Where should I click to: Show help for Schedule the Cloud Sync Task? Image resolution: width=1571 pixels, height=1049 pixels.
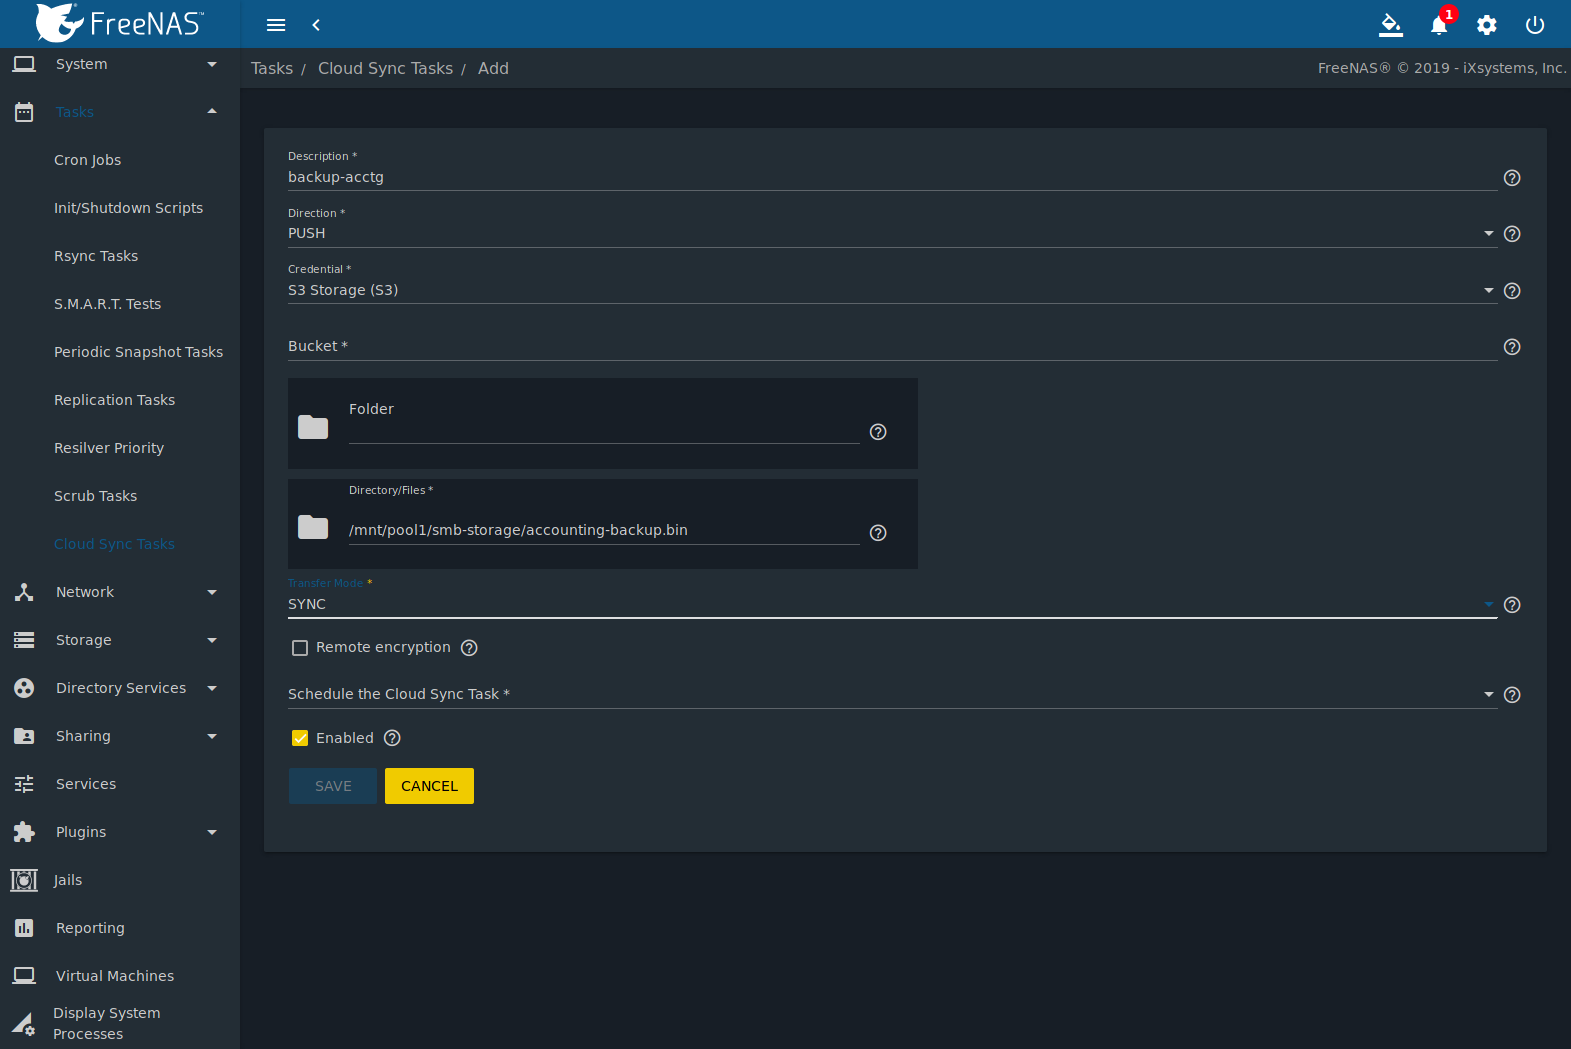pyautogui.click(x=1512, y=695)
